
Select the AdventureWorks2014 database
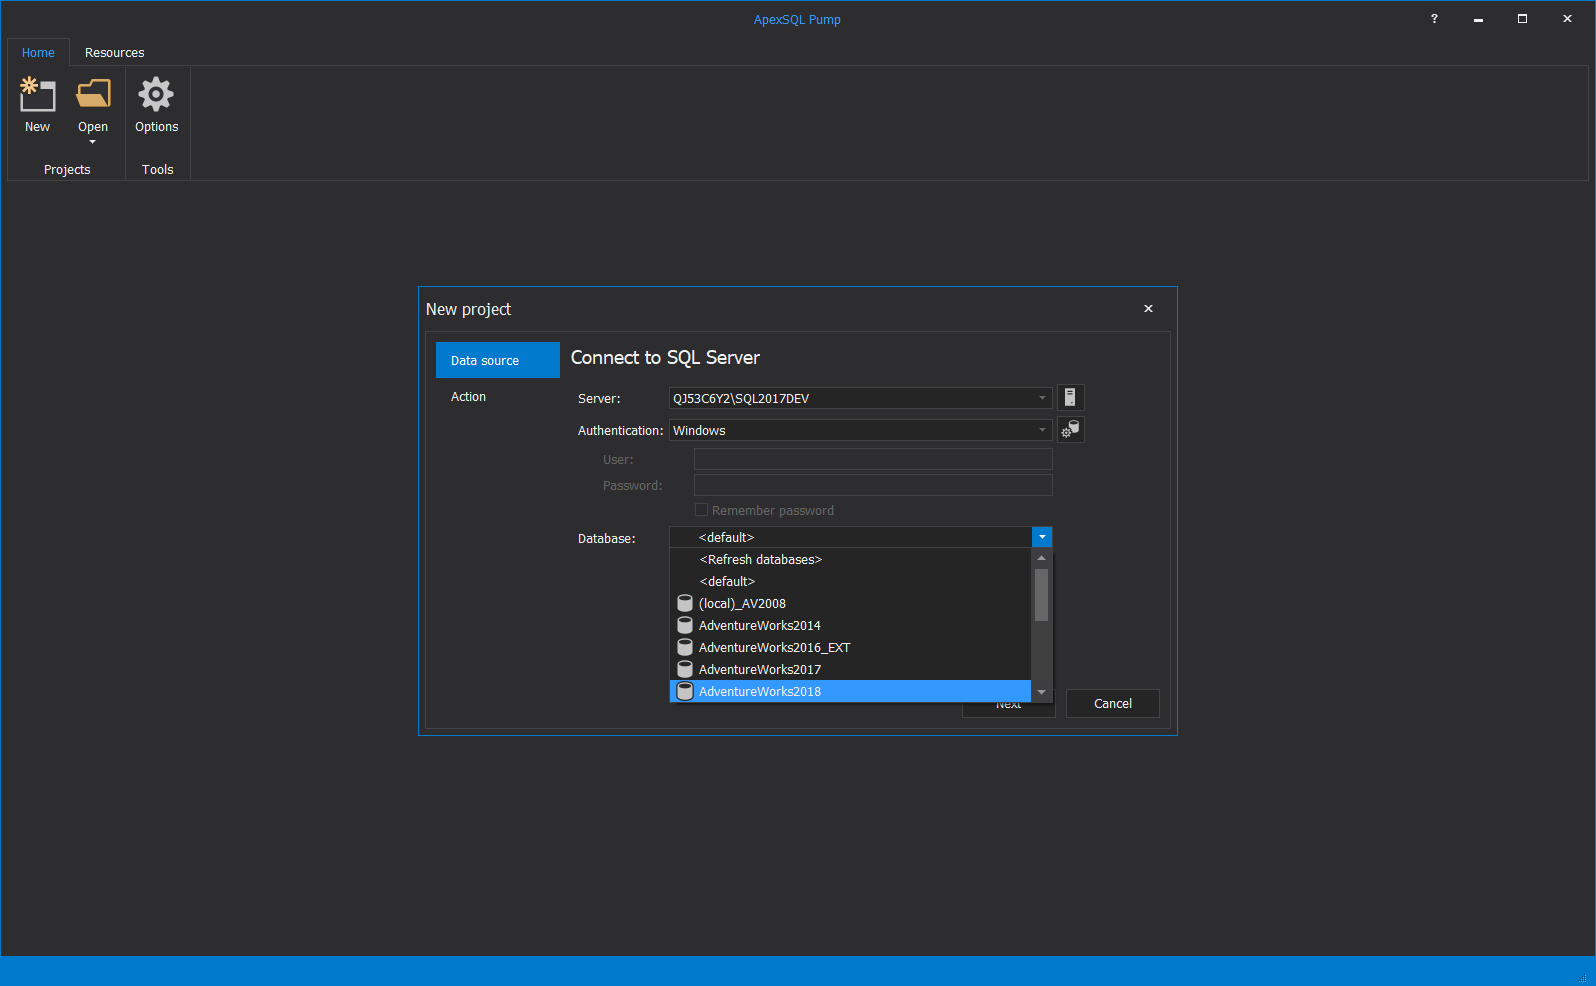click(x=850, y=625)
